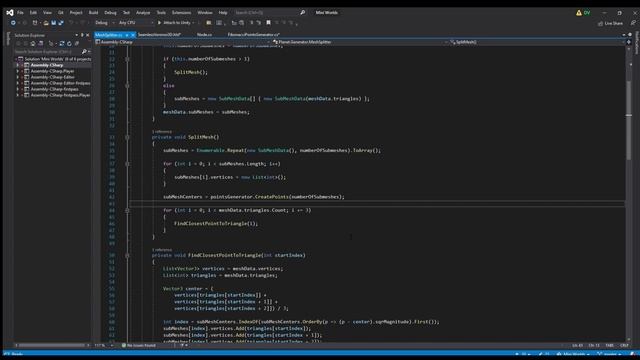Switch to the FibonacciPointsGenerator.cs tab
The image size is (640, 360).
click(x=253, y=35)
